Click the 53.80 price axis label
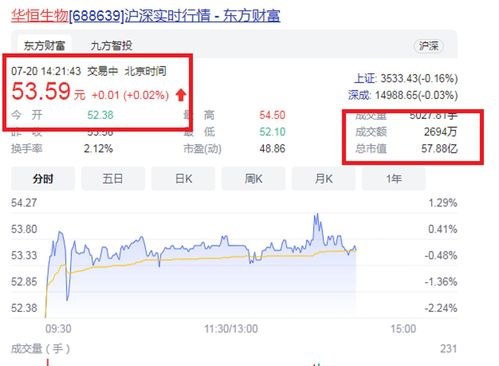The height and width of the screenshot is (366, 499). tap(24, 229)
